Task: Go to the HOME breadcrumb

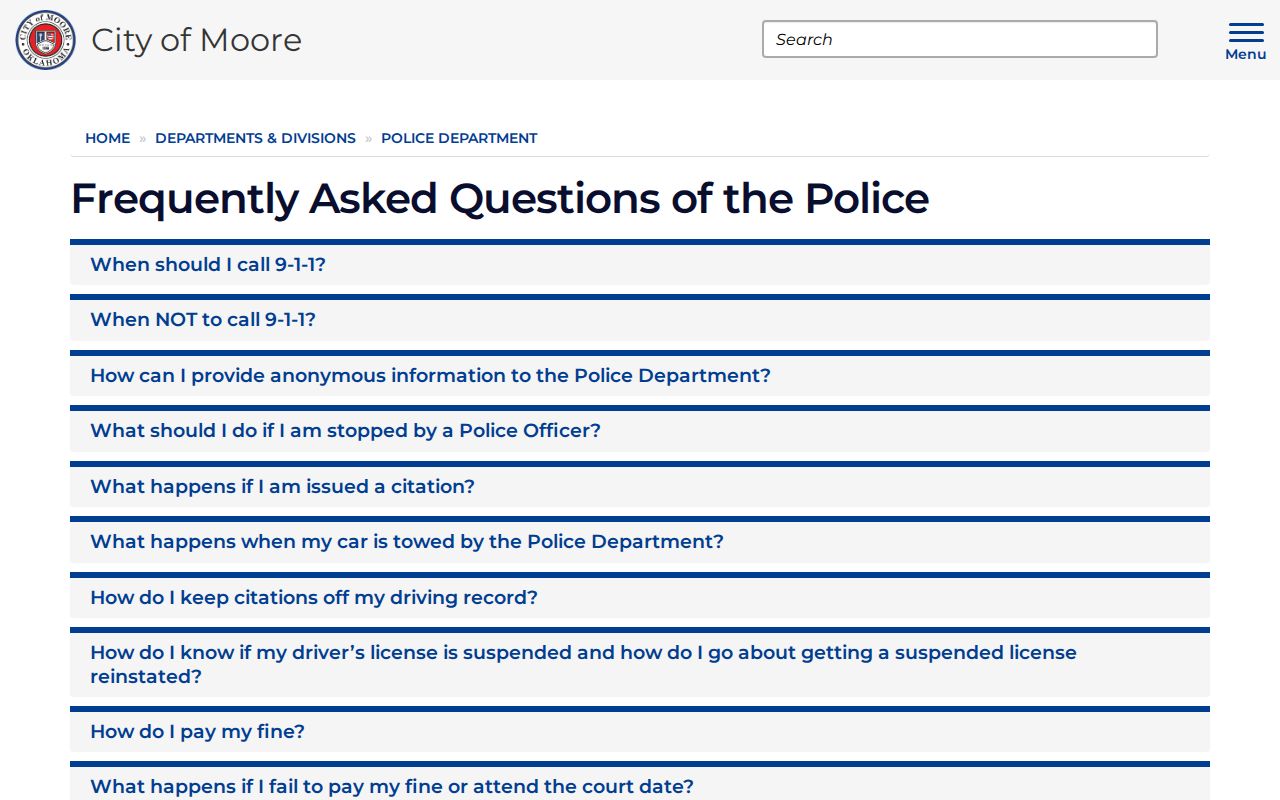Action: tap(107, 138)
